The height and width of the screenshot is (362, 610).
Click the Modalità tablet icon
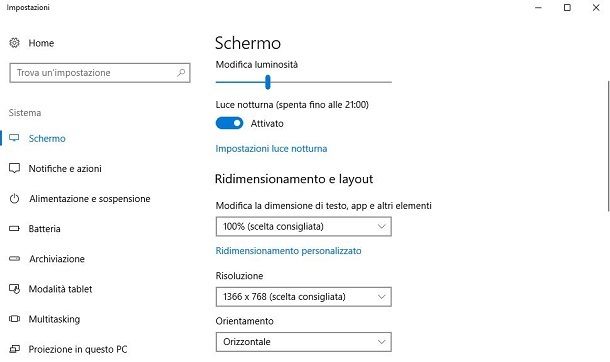tap(14, 289)
